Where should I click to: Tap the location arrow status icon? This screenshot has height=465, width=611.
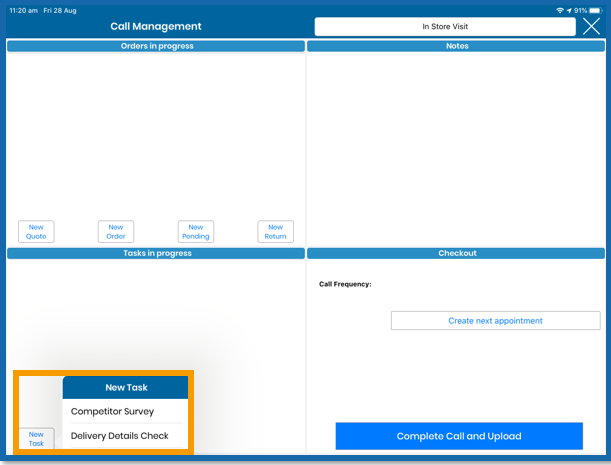click(x=569, y=11)
